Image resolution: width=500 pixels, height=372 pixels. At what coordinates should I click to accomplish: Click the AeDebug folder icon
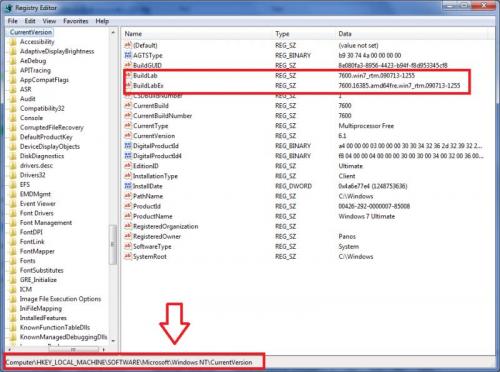click(x=13, y=61)
